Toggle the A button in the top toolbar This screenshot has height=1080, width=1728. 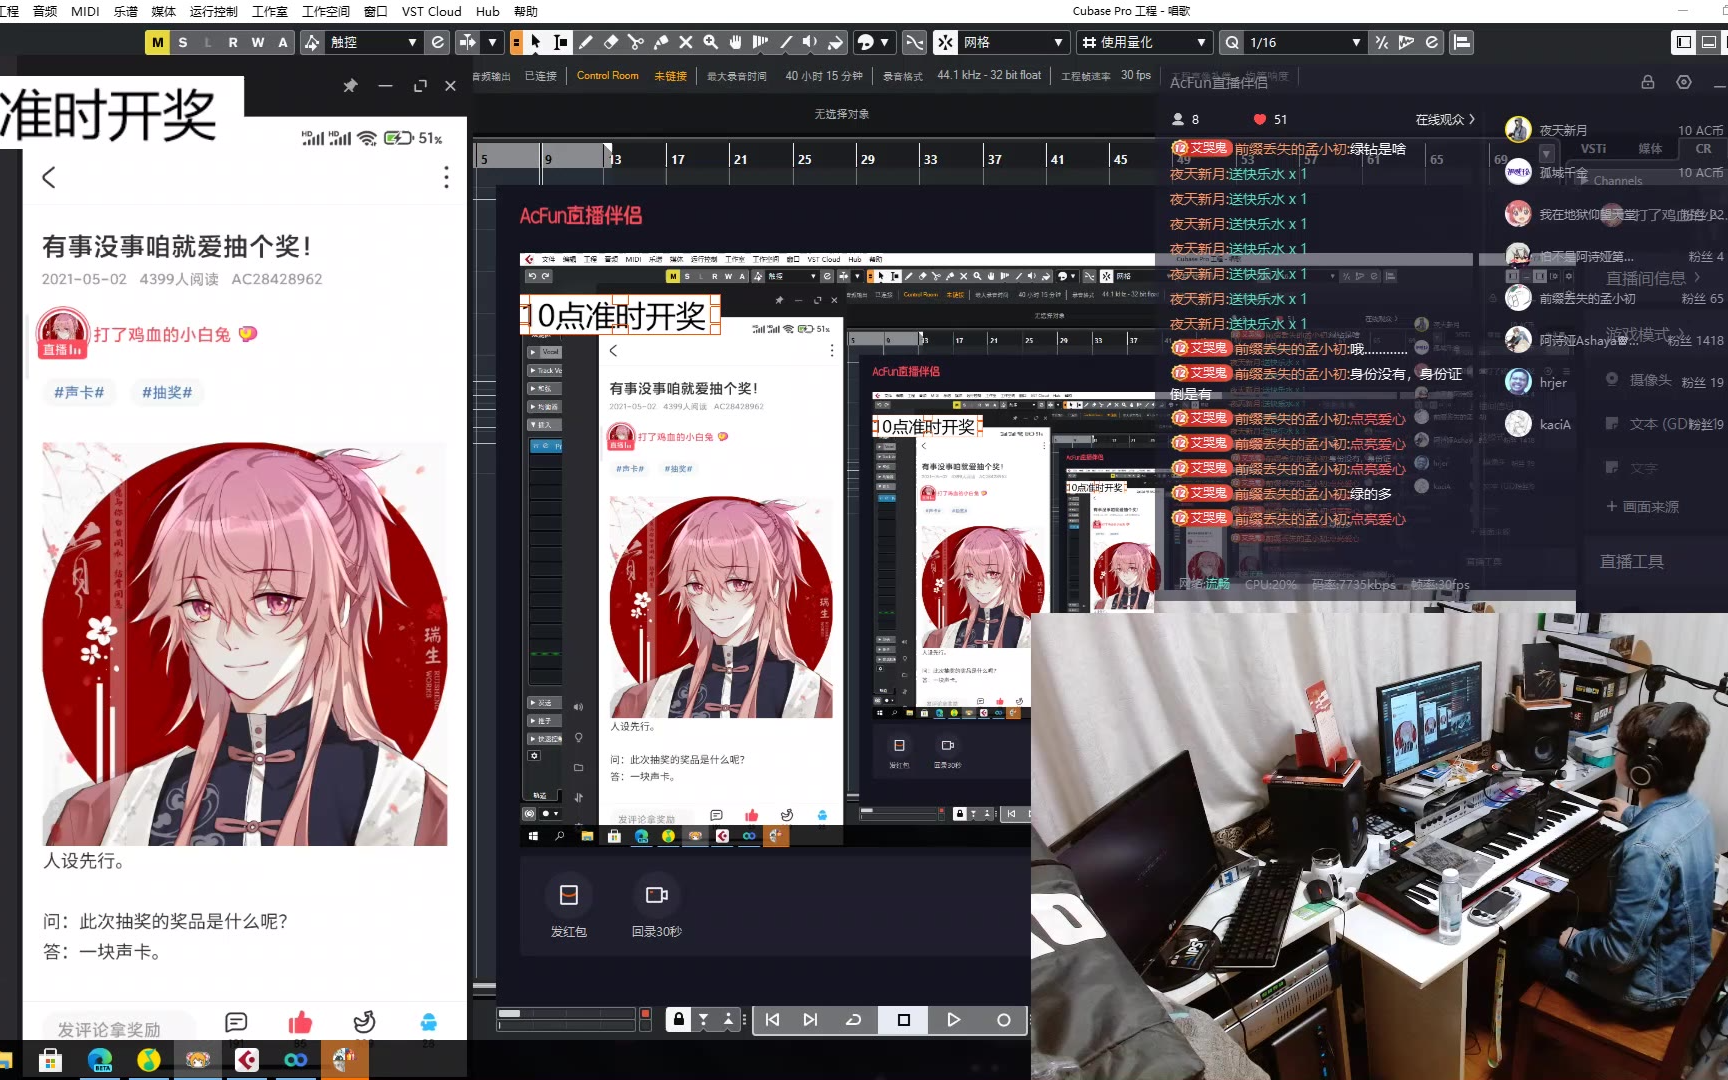point(283,42)
